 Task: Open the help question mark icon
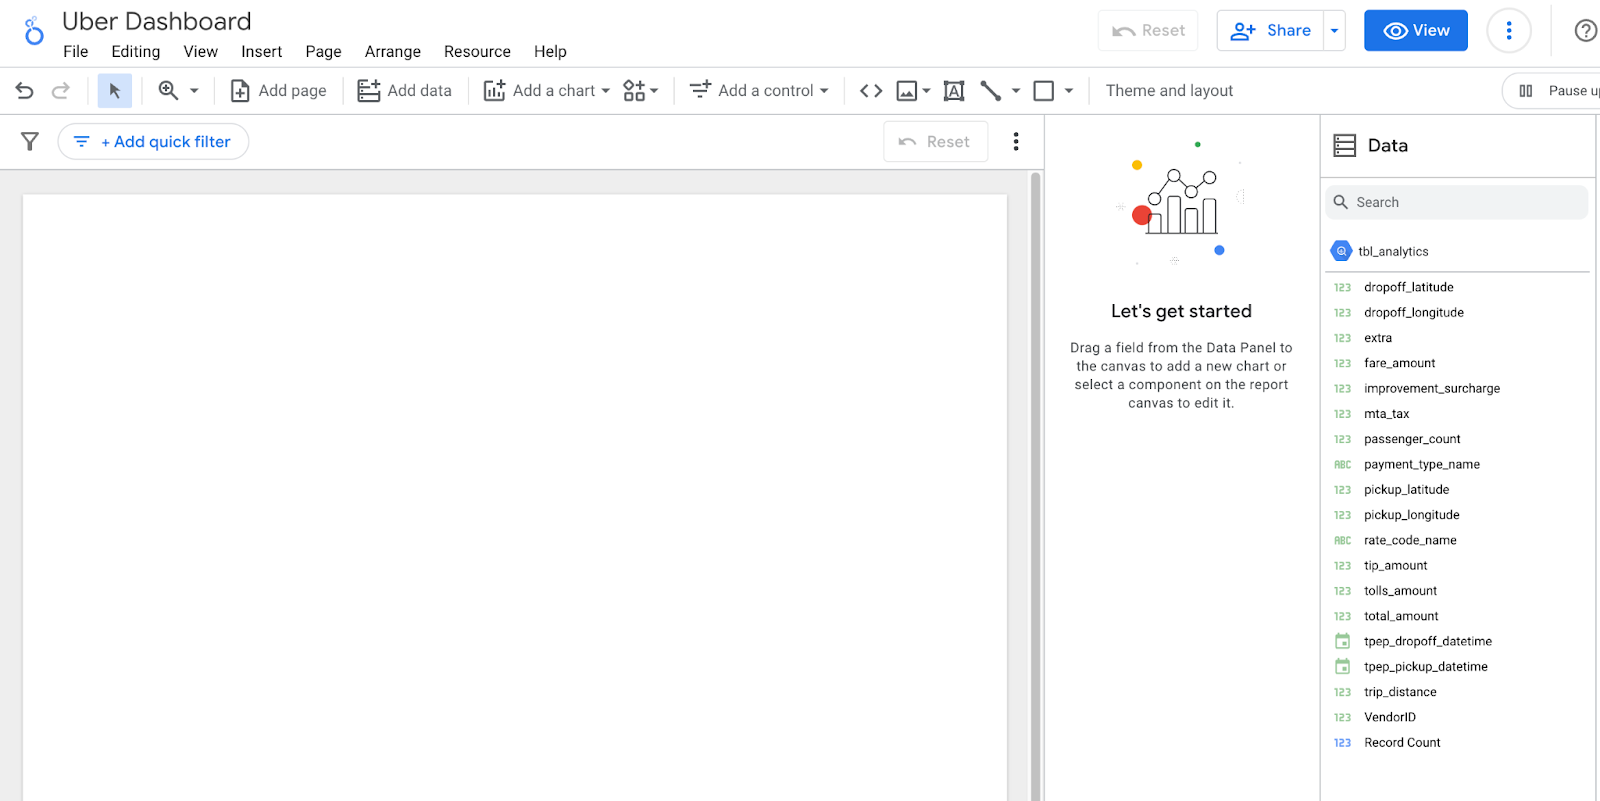[1585, 31]
